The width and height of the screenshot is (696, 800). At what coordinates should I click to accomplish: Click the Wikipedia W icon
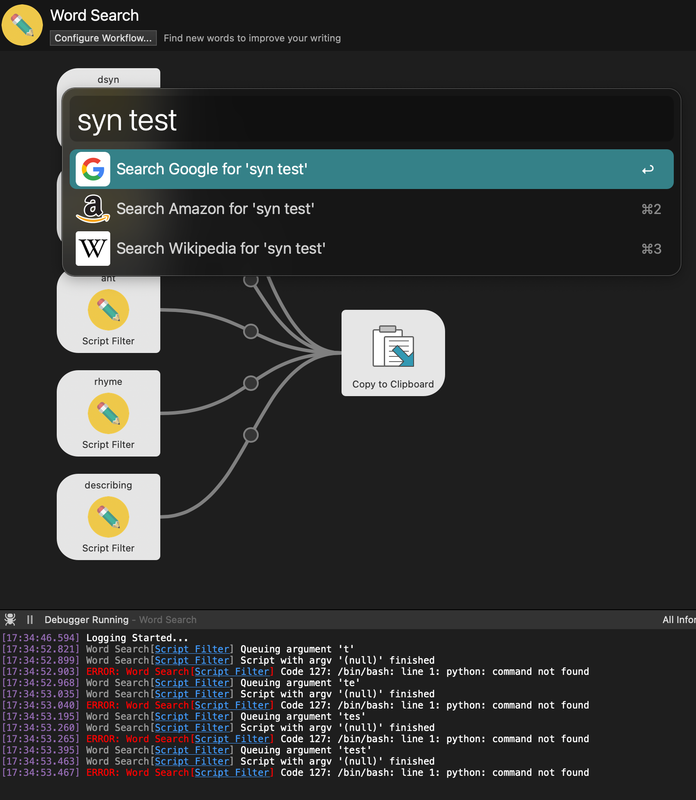[x=93, y=248]
